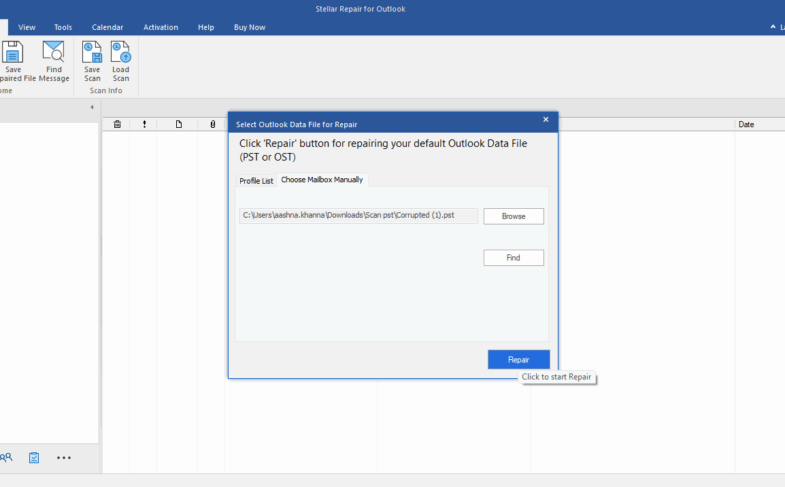Open the Tasks icon in the bottom navigation
The image size is (785, 487).
point(34,457)
